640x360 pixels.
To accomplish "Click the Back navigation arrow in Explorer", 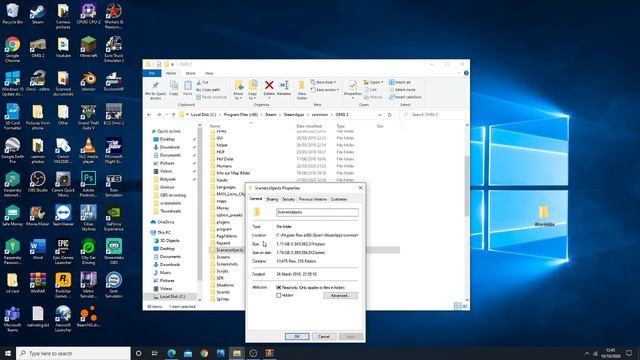I will 149,115.
